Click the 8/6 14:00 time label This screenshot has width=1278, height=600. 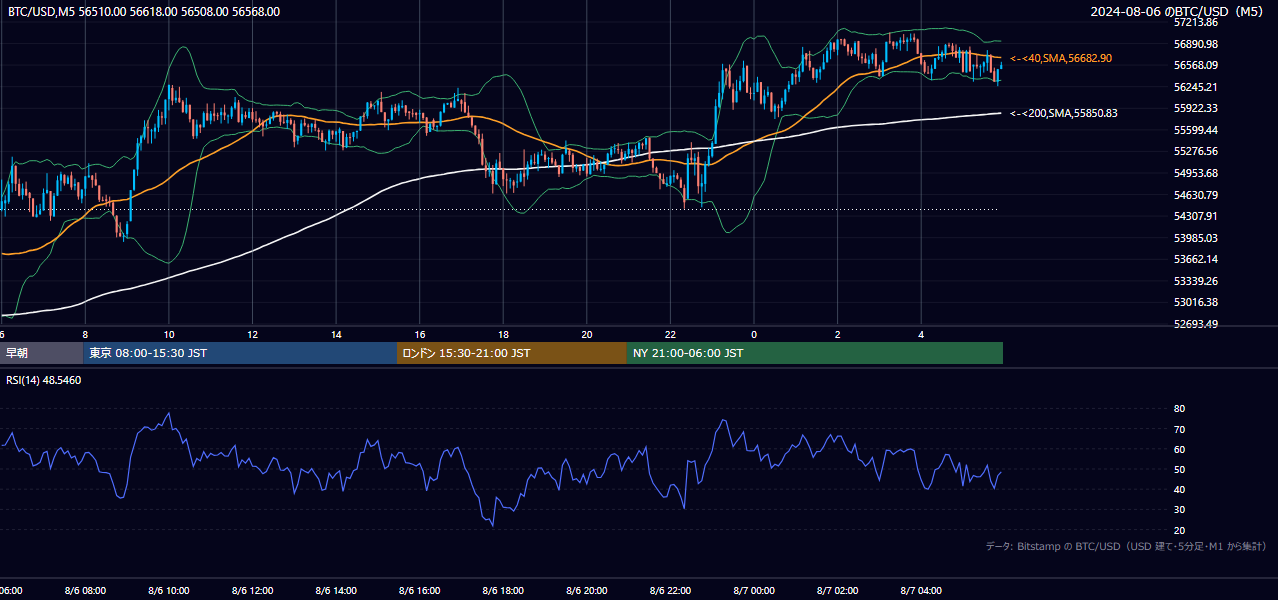point(336,591)
